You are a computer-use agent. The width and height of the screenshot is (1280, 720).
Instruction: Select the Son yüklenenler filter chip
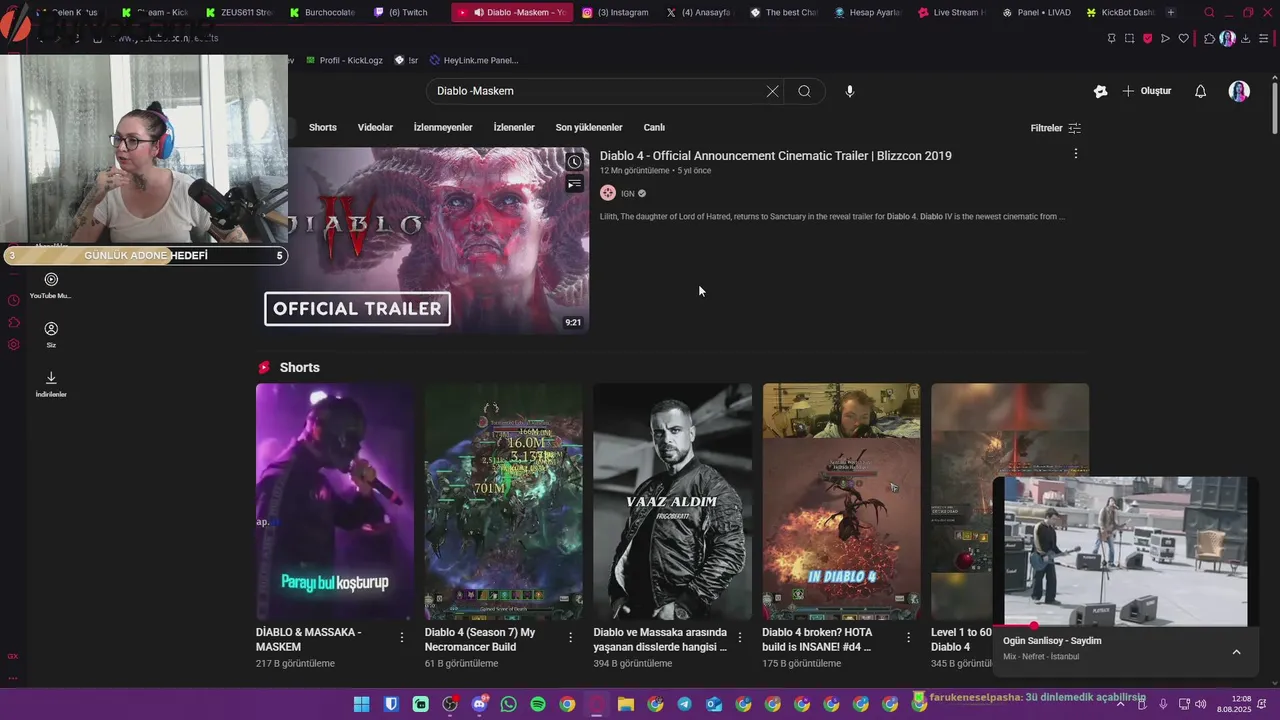point(589,127)
